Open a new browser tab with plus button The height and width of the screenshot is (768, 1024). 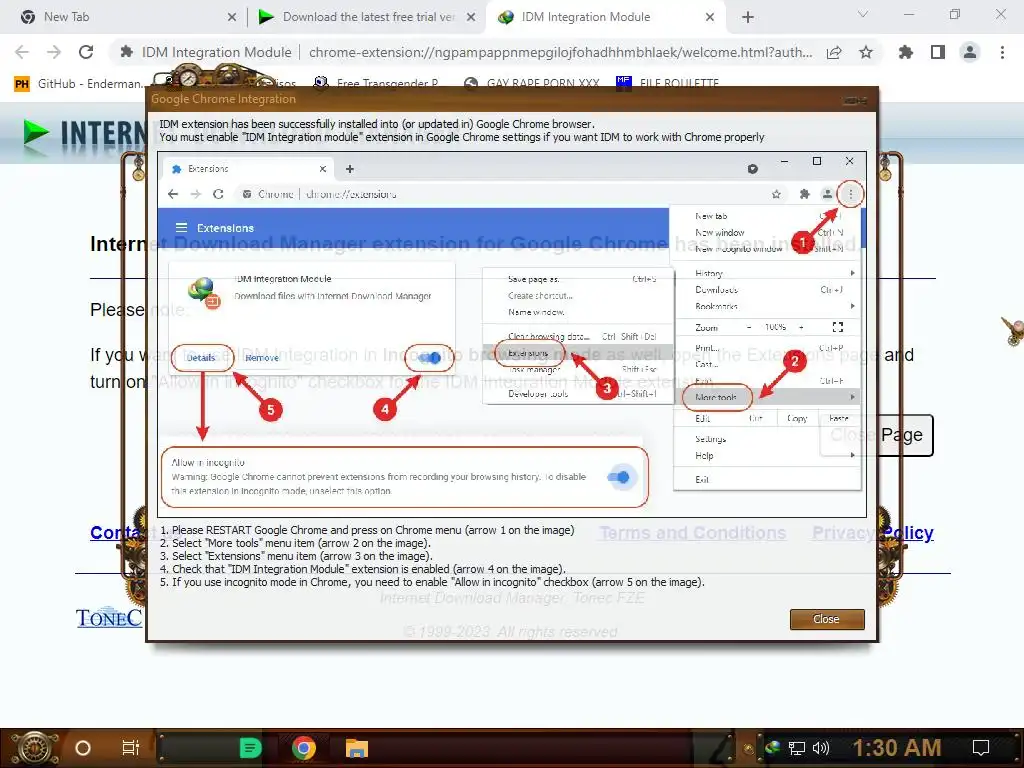[748, 18]
